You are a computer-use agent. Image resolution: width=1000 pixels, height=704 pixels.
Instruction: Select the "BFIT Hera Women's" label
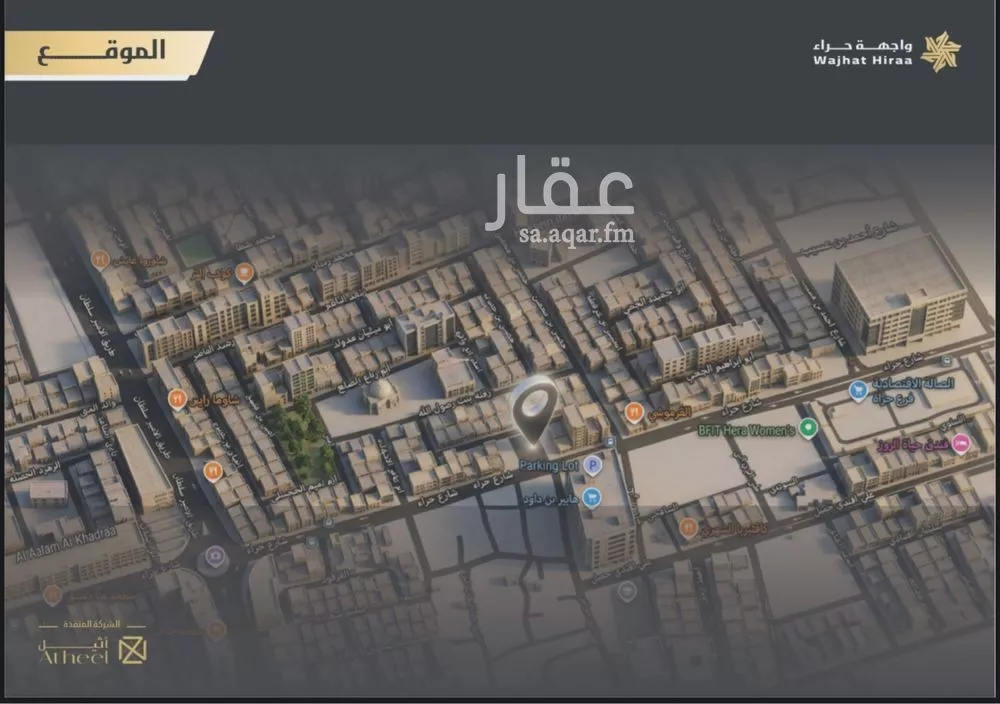pyautogui.click(x=747, y=430)
